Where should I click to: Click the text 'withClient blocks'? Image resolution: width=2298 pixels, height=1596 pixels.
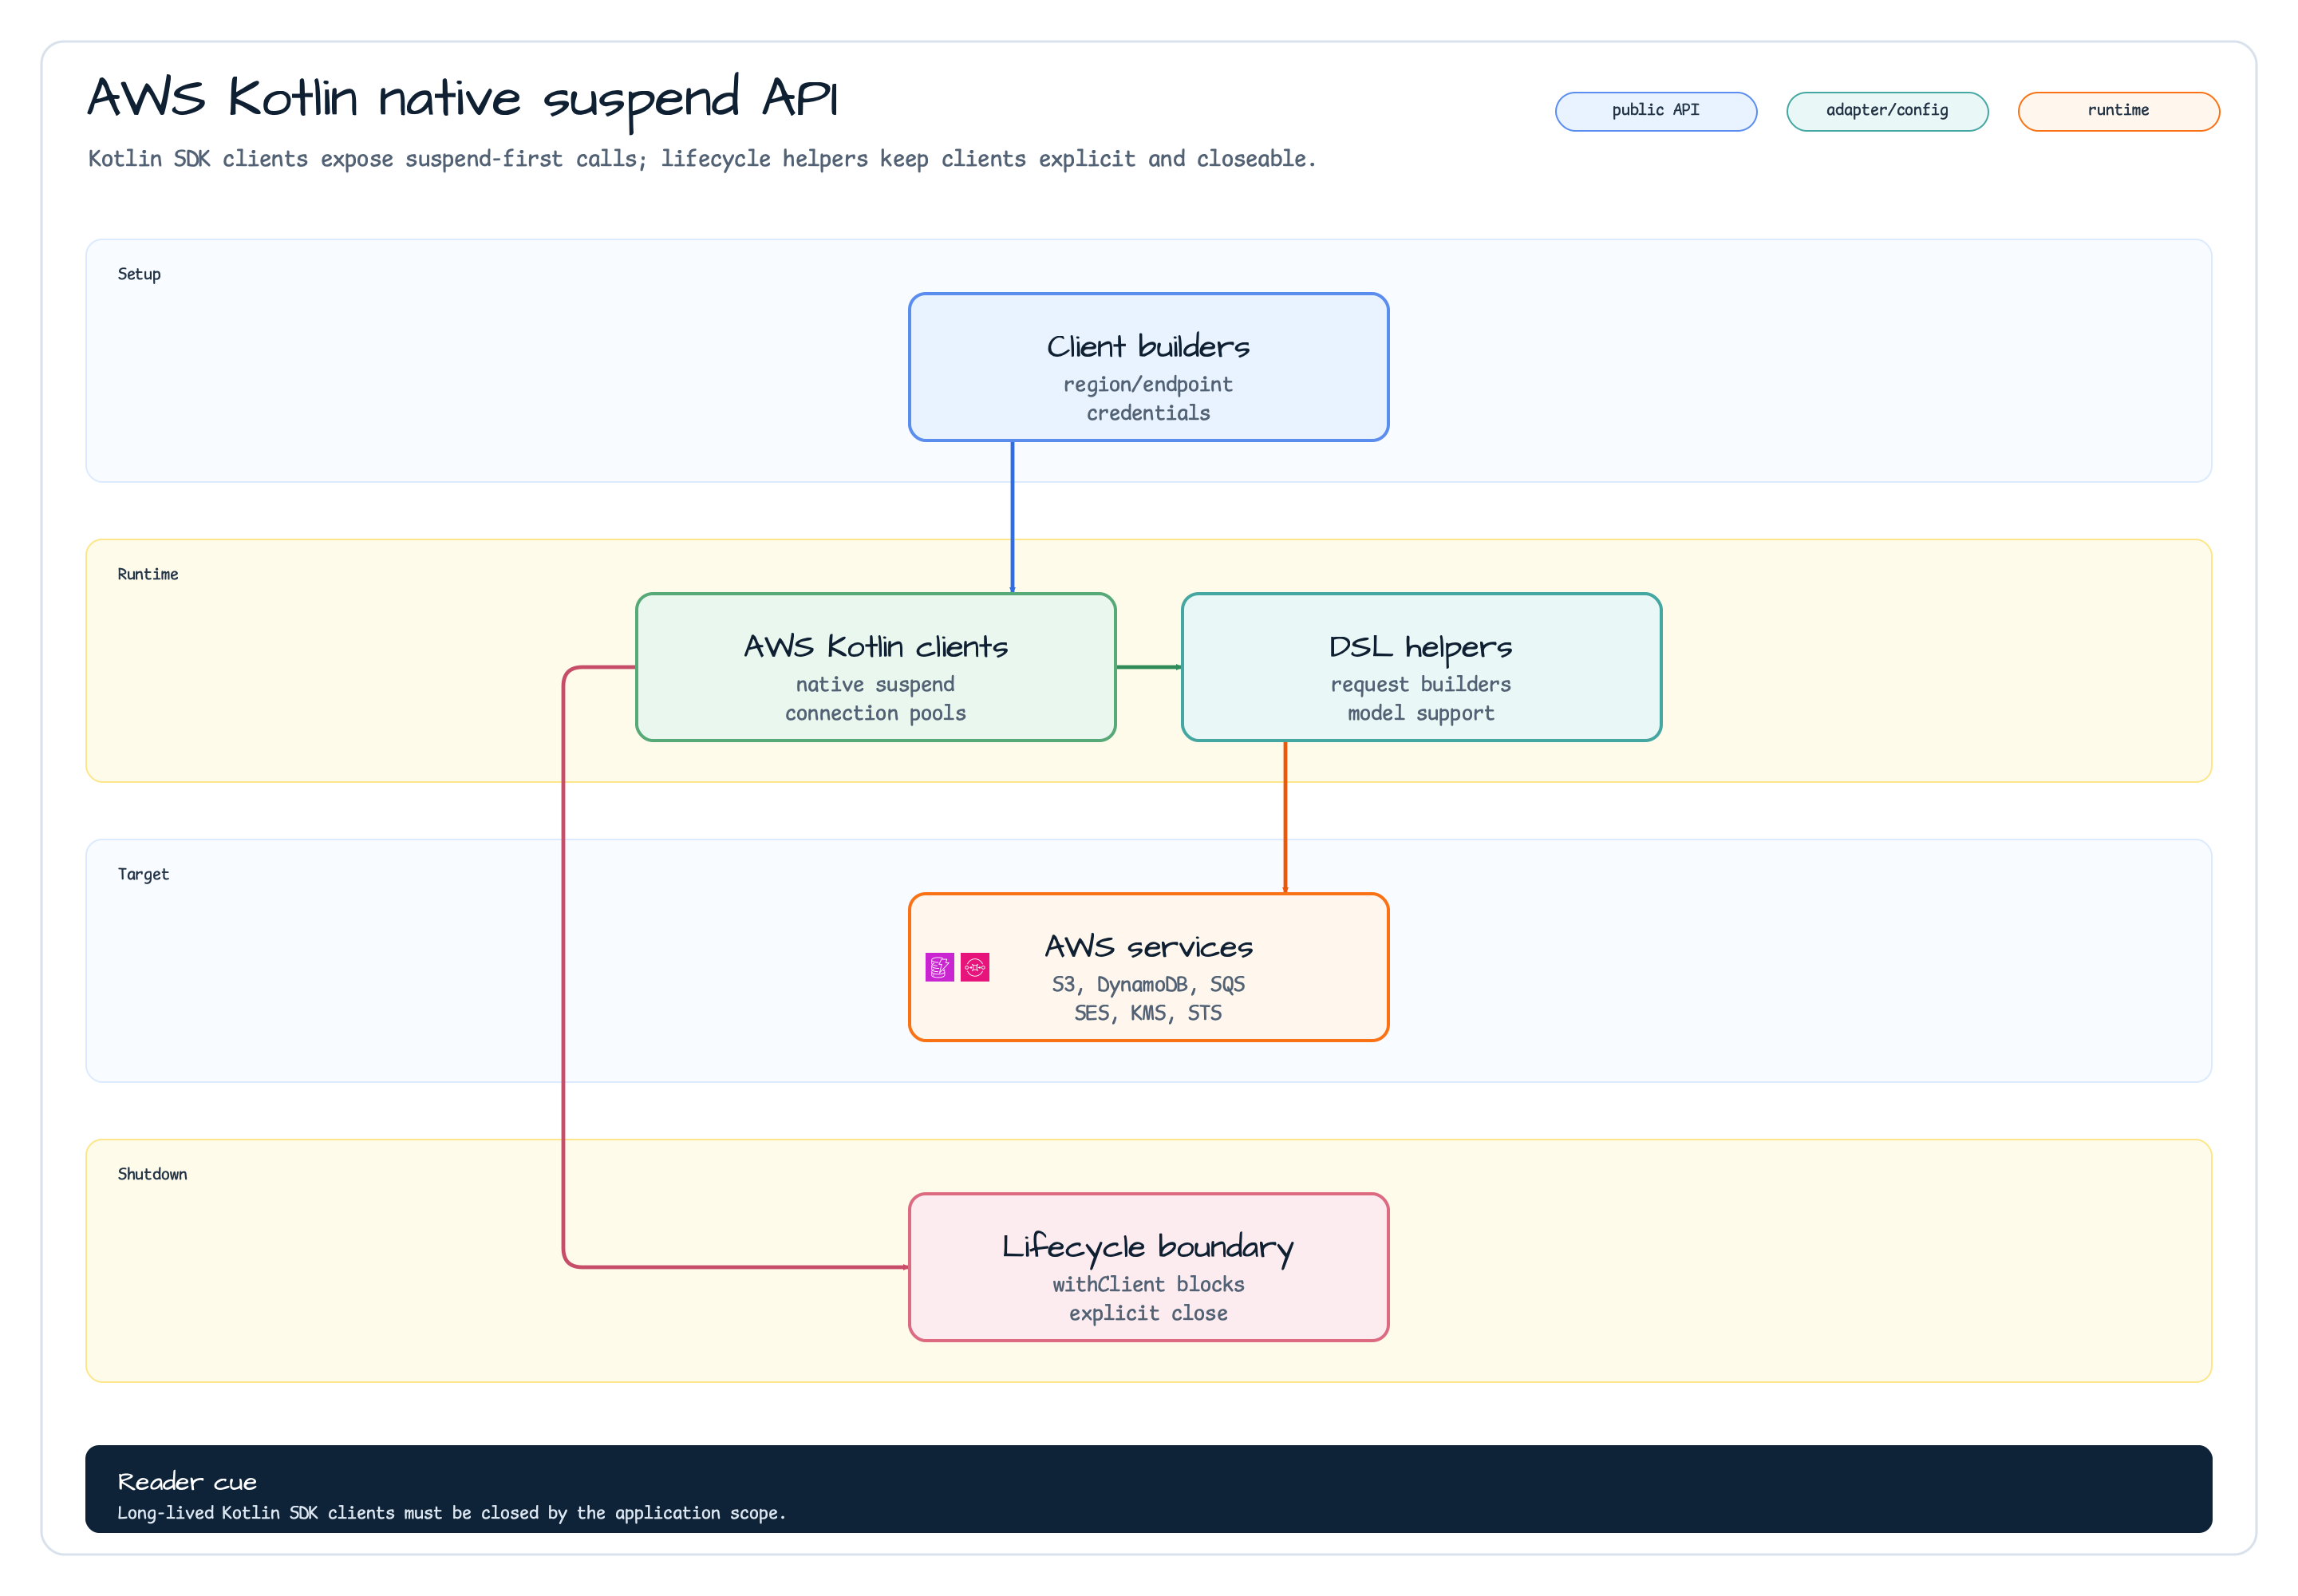(1148, 1285)
